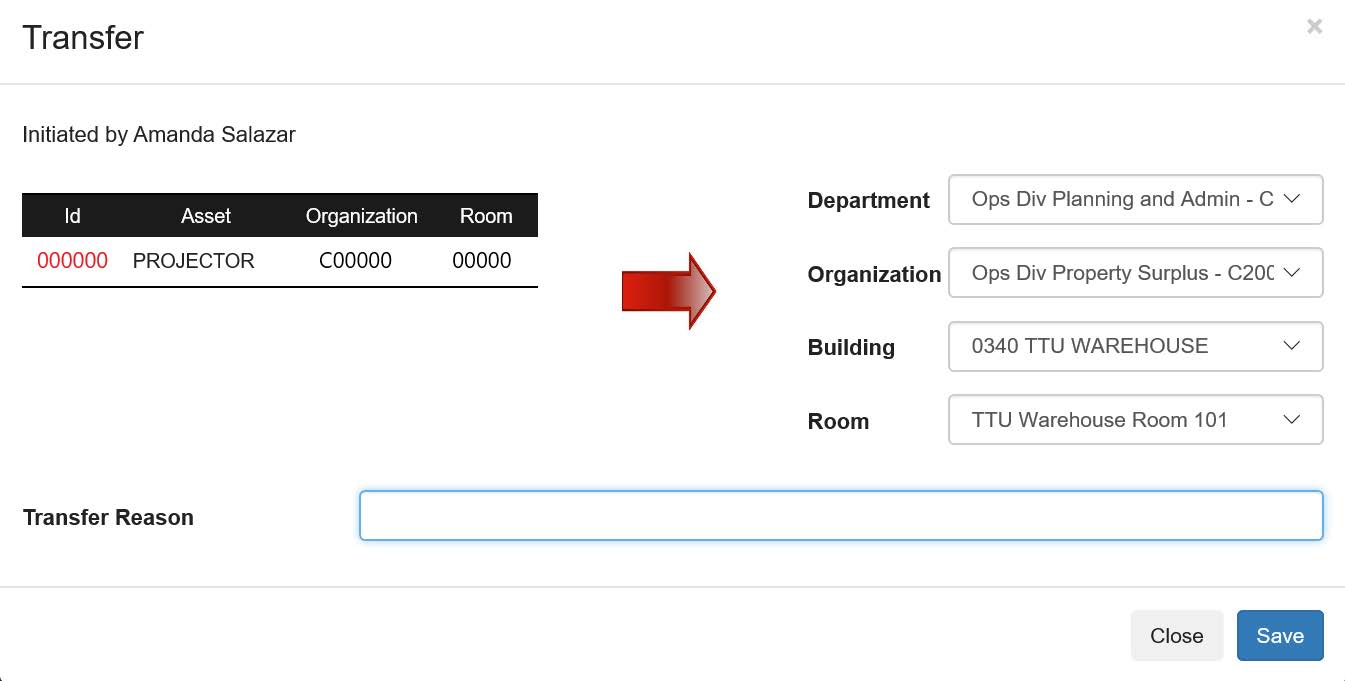This screenshot has width=1345, height=681.
Task: Click inside the Transfer Reason field
Action: (840, 515)
